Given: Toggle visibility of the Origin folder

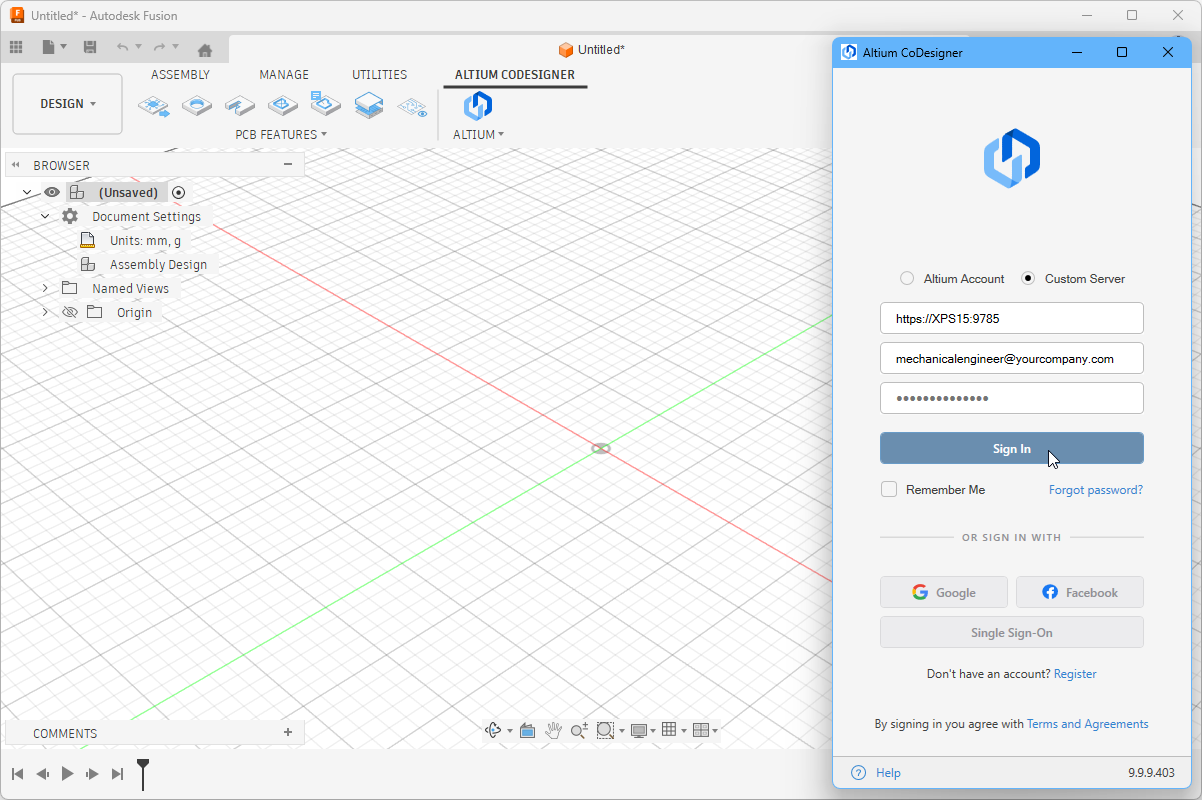Looking at the screenshot, I should pos(70,312).
